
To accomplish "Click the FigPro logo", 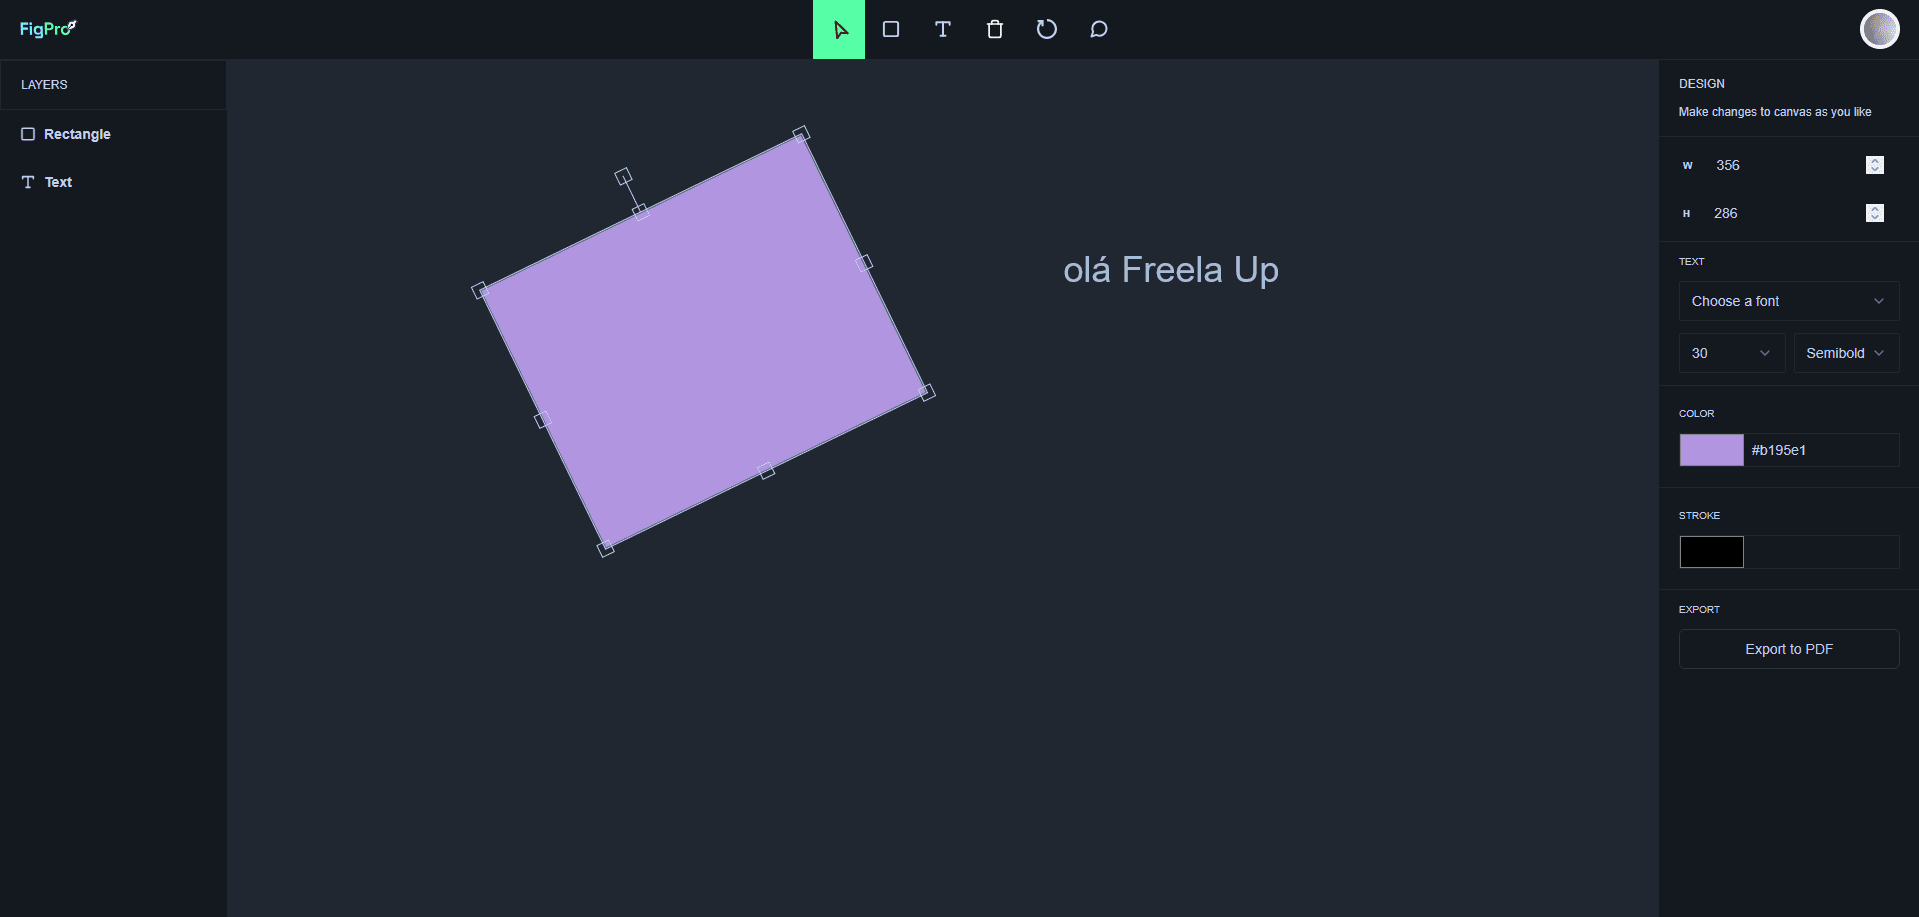I will click(48, 29).
